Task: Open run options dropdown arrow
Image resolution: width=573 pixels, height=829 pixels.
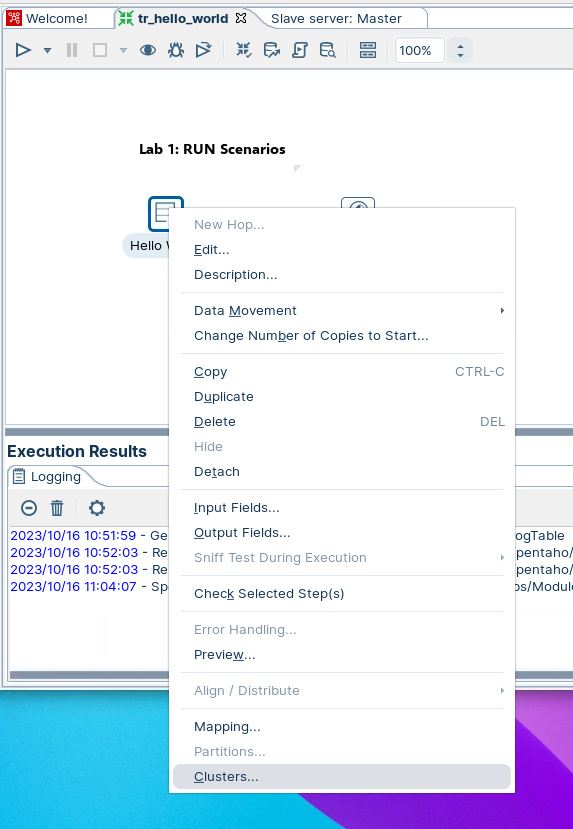Action: point(47,51)
